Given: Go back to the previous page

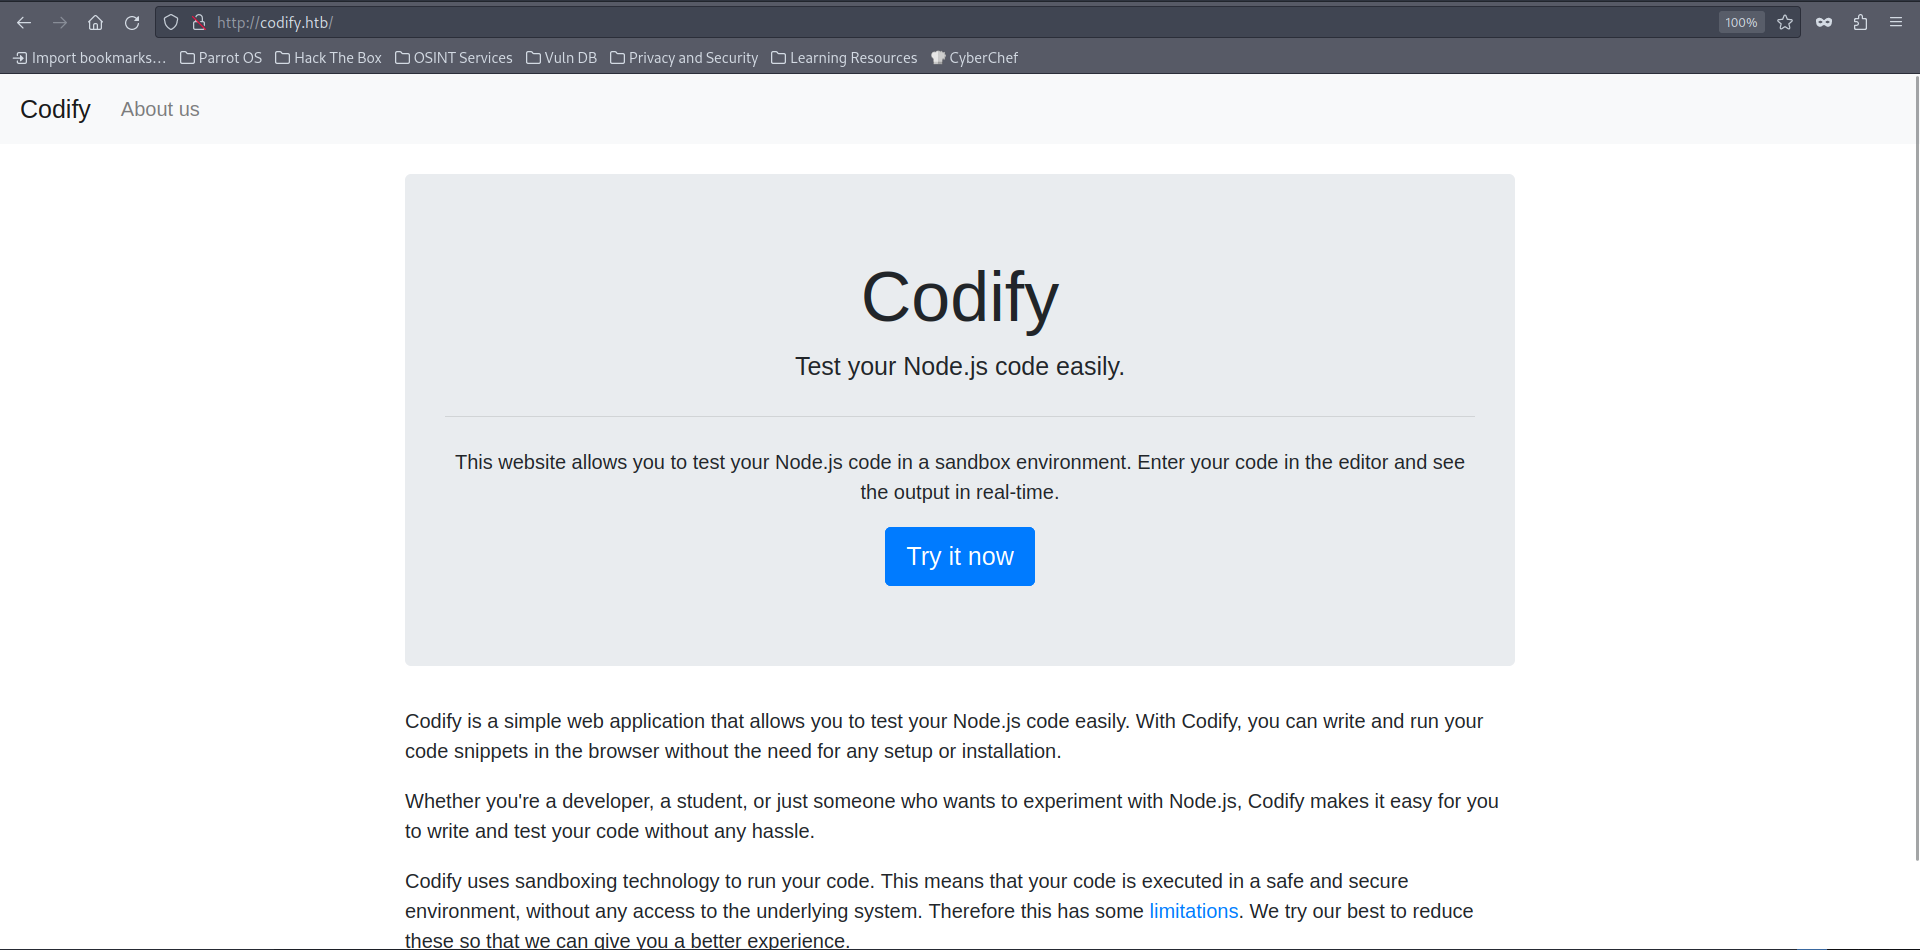Looking at the screenshot, I should tap(24, 22).
